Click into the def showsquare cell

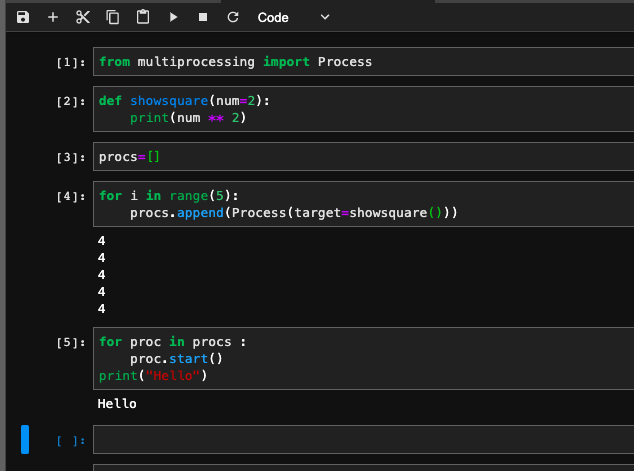pos(363,109)
